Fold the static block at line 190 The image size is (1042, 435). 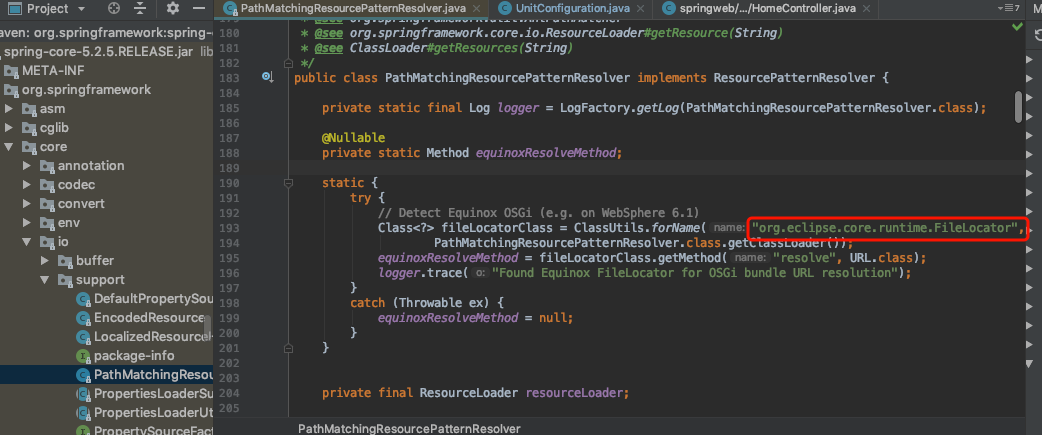[289, 184]
